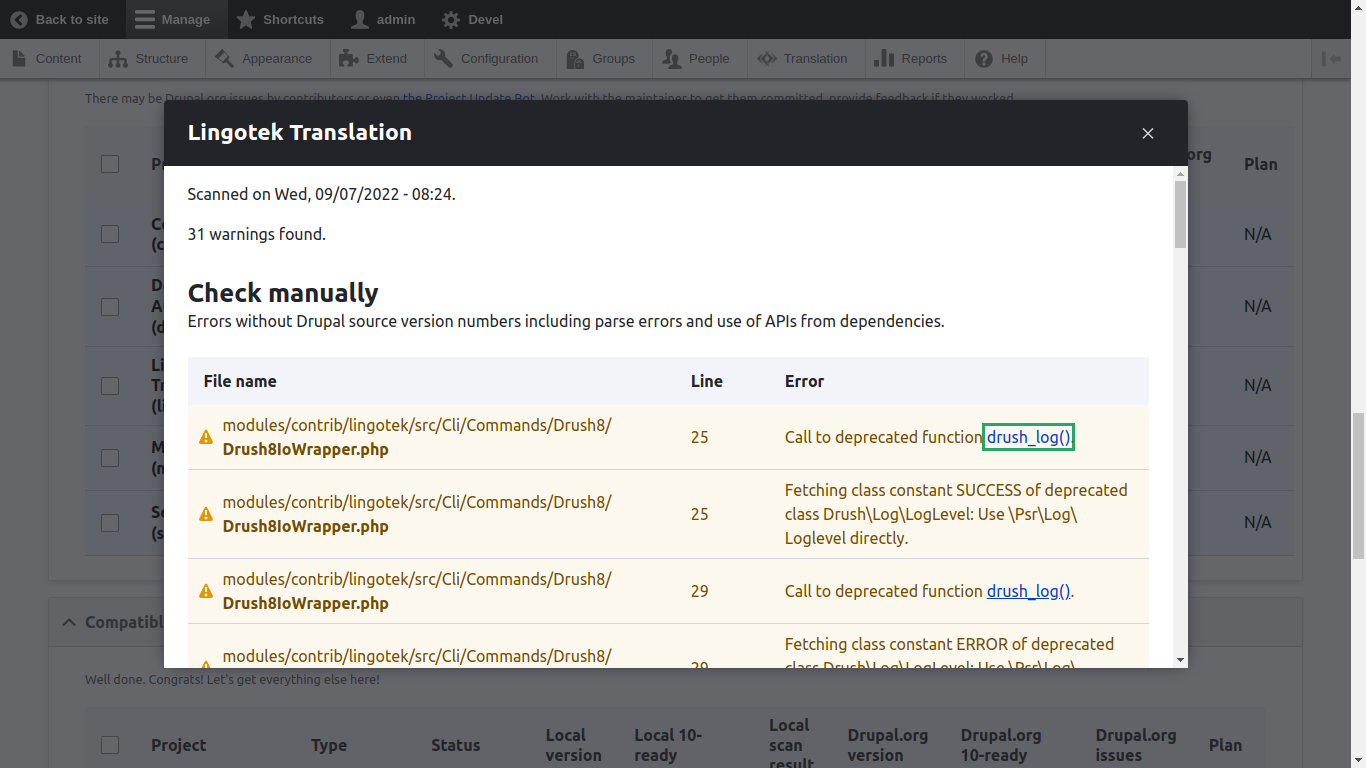Go to Structure admin menu
This screenshot has height=768, width=1366.
149,59
